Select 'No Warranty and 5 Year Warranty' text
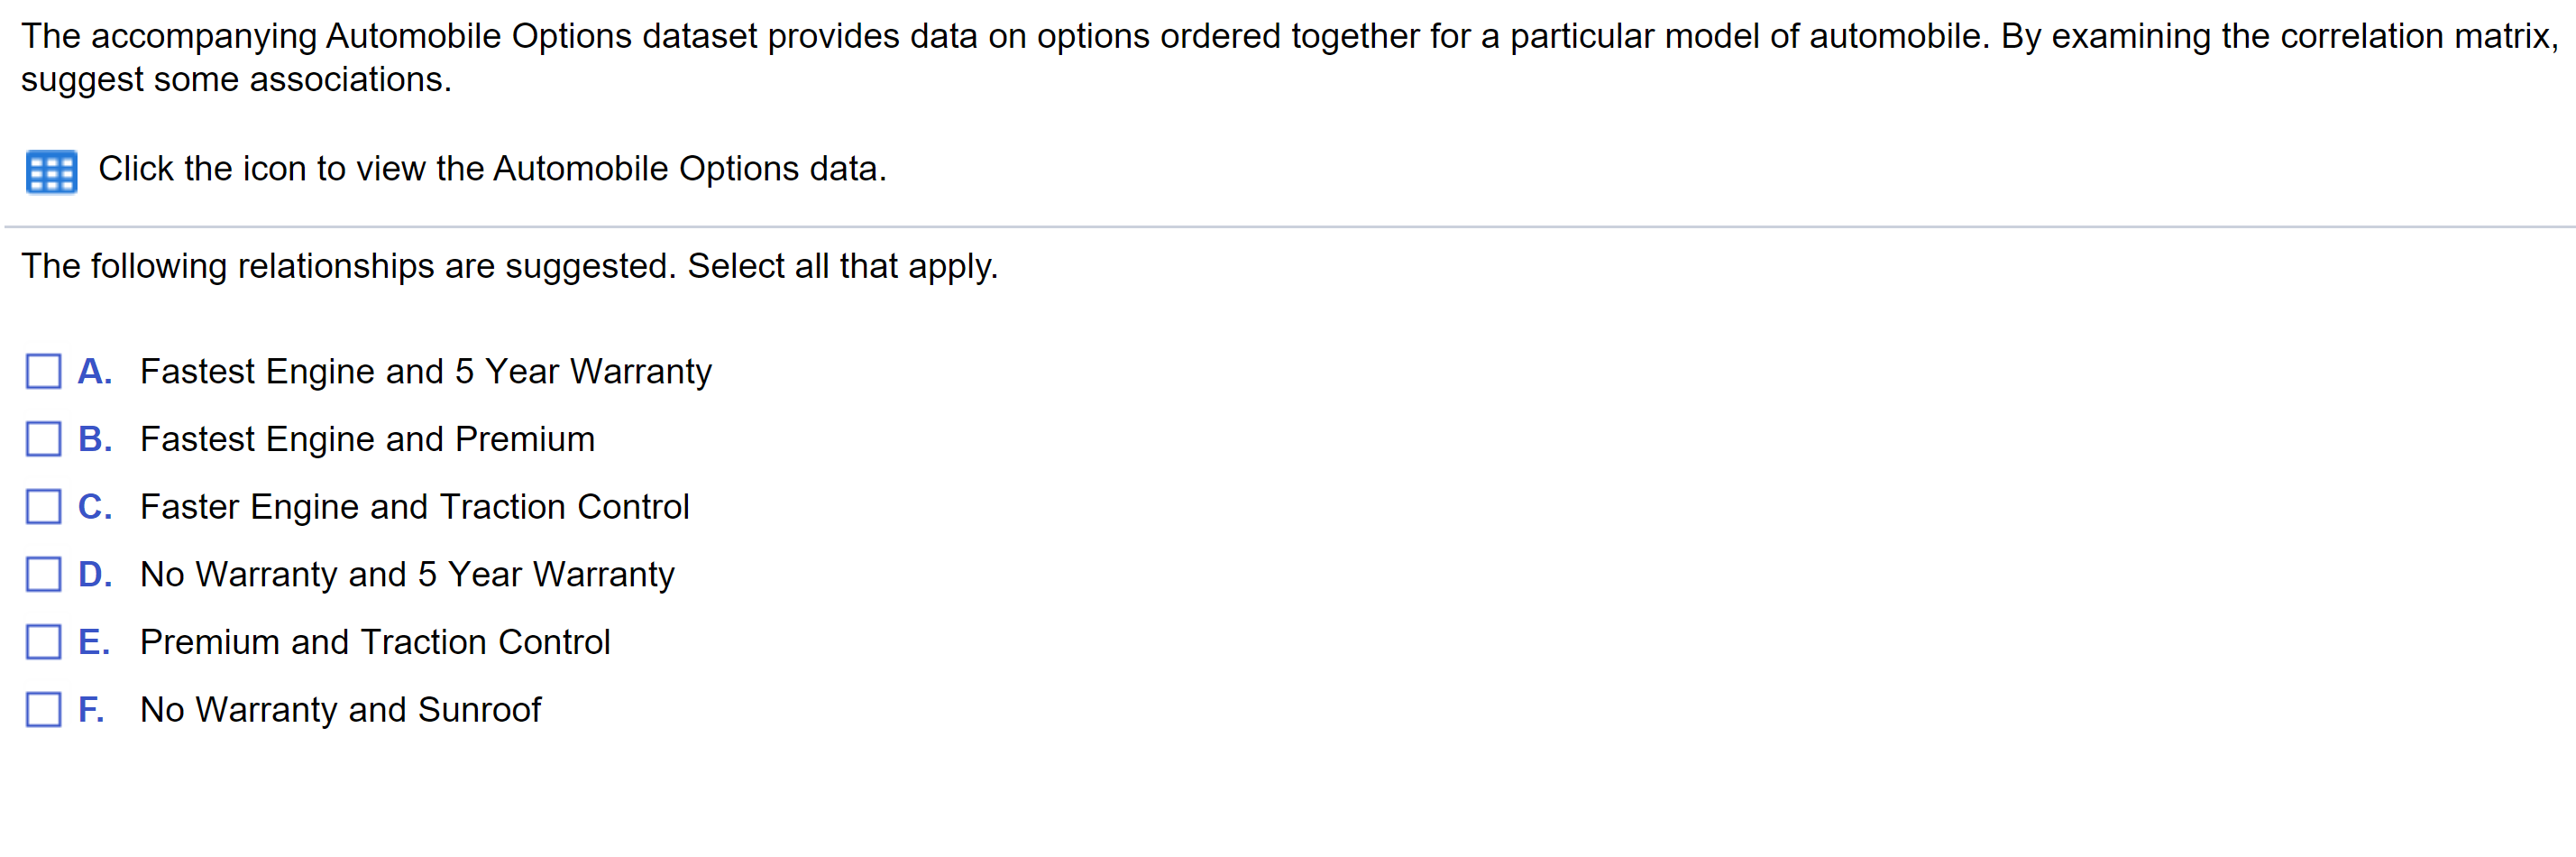Image resolution: width=2576 pixels, height=857 pixels. [x=407, y=575]
